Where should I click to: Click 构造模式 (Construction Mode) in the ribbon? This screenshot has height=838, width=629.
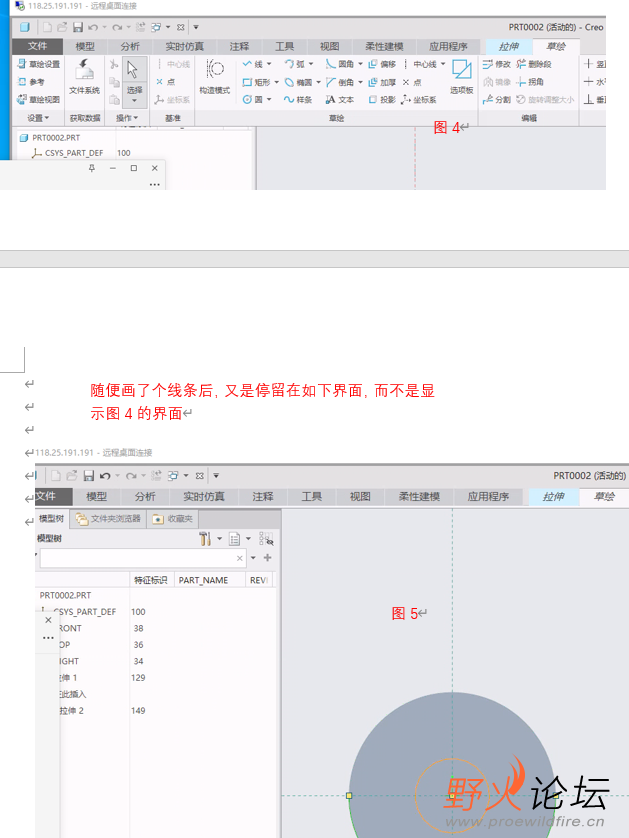pyautogui.click(x=215, y=77)
